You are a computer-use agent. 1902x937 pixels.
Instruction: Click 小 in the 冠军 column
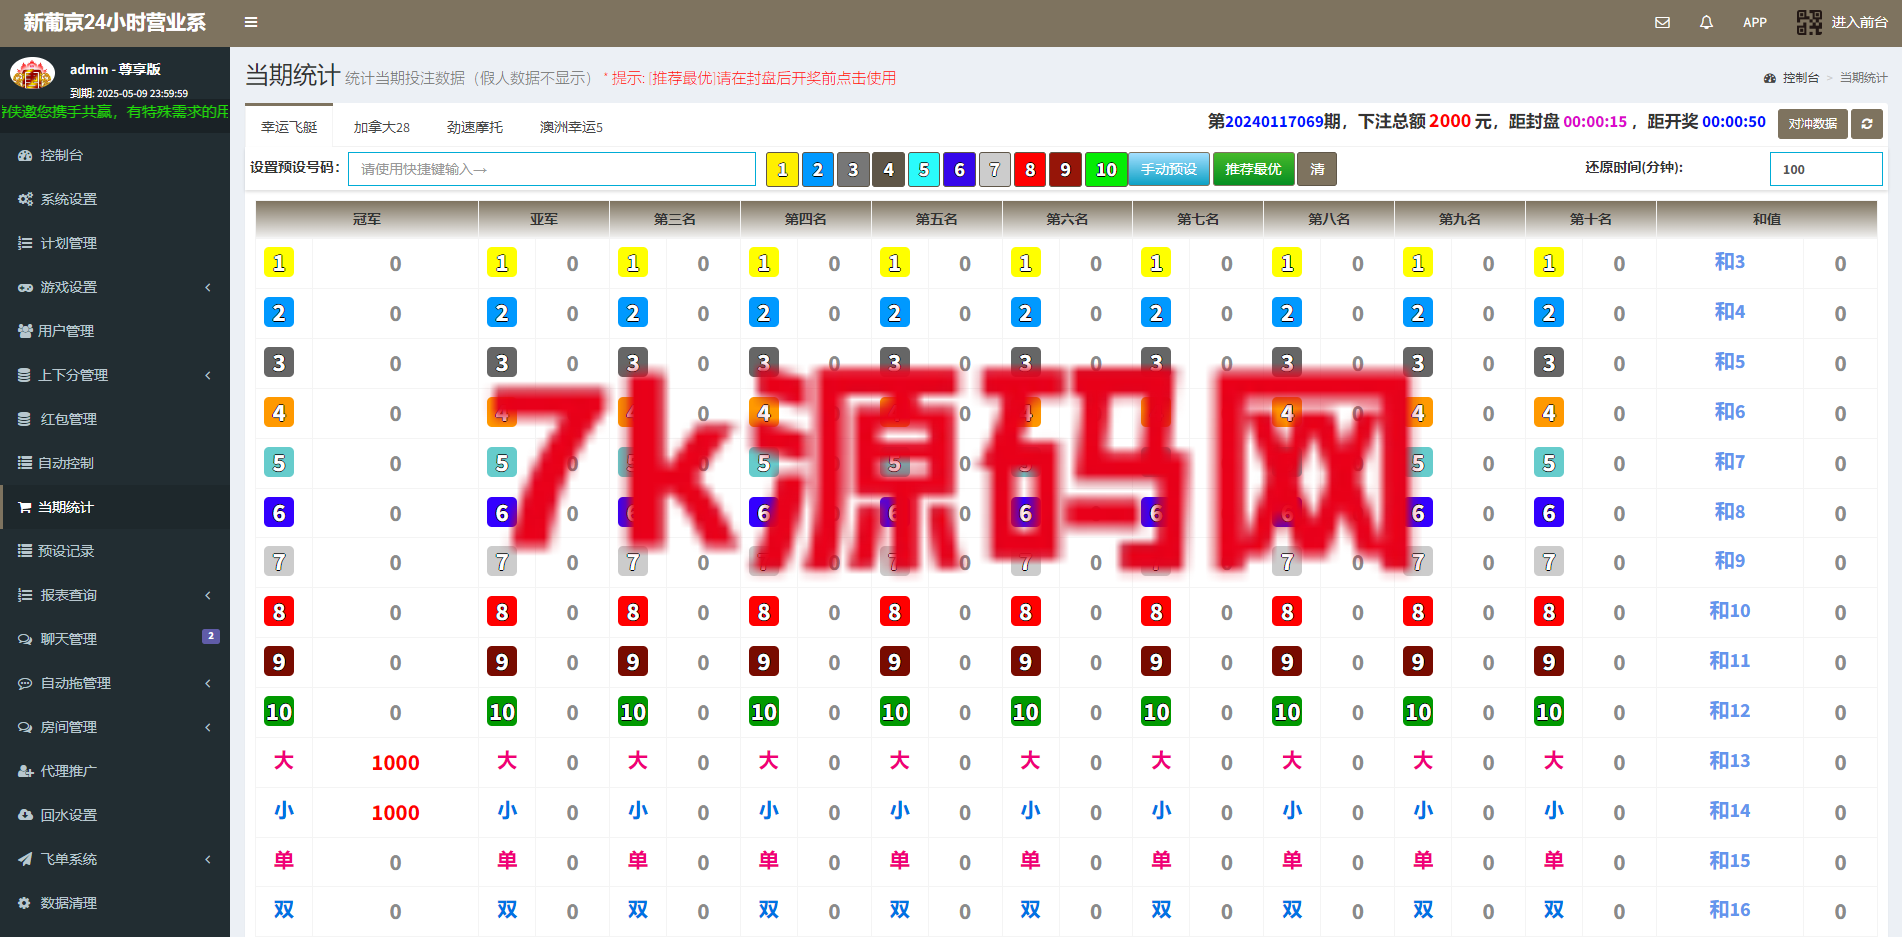click(x=284, y=811)
